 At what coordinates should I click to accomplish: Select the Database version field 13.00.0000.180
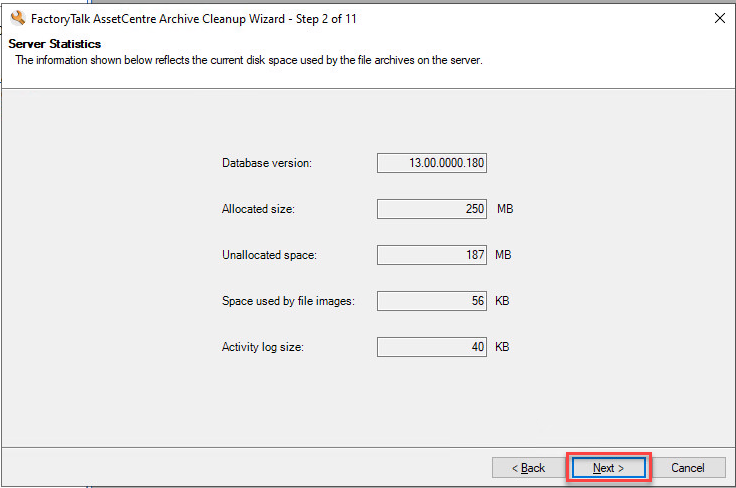(432, 163)
